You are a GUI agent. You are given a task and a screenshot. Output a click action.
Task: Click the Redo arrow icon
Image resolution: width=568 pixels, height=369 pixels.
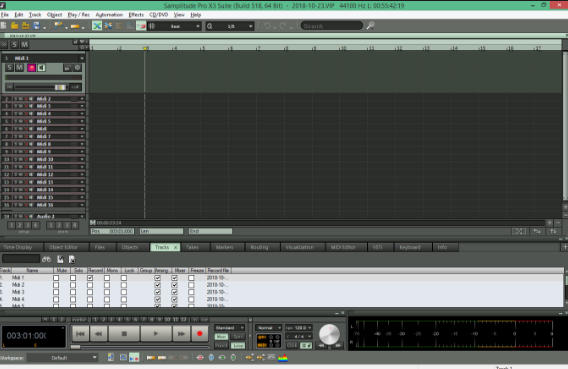(x=283, y=26)
